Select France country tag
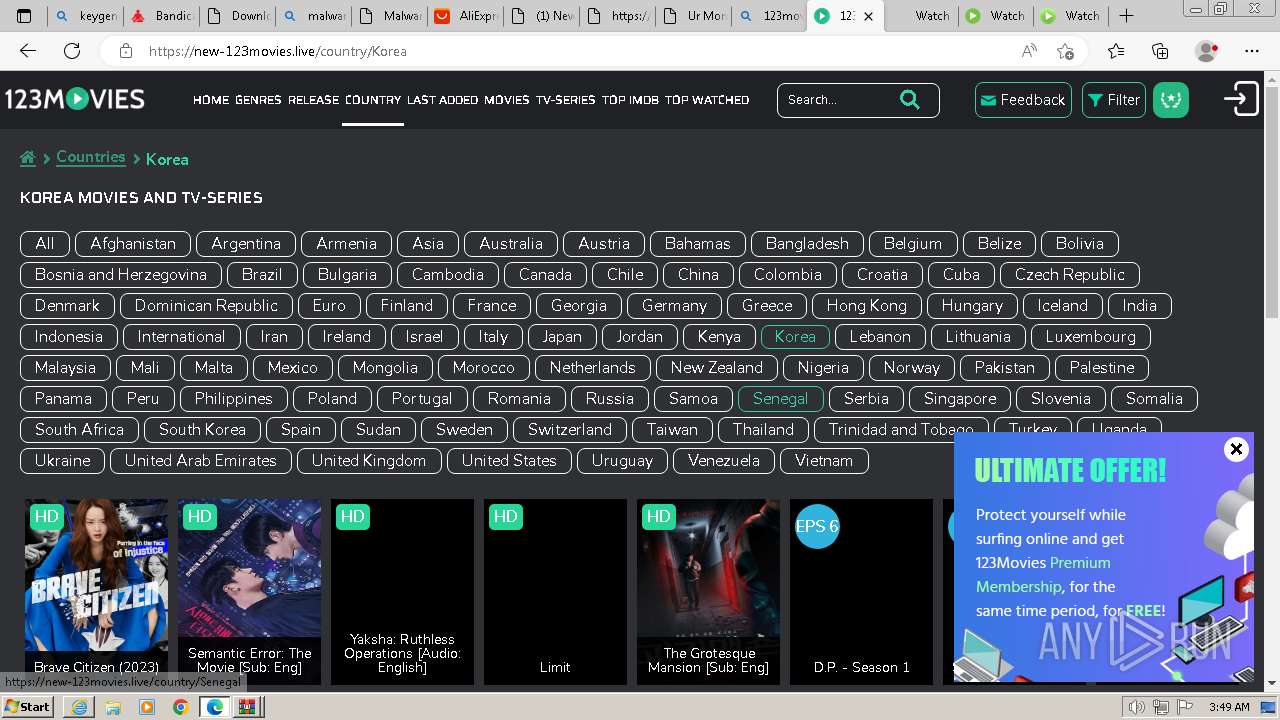1280x720 pixels. [x=492, y=306]
